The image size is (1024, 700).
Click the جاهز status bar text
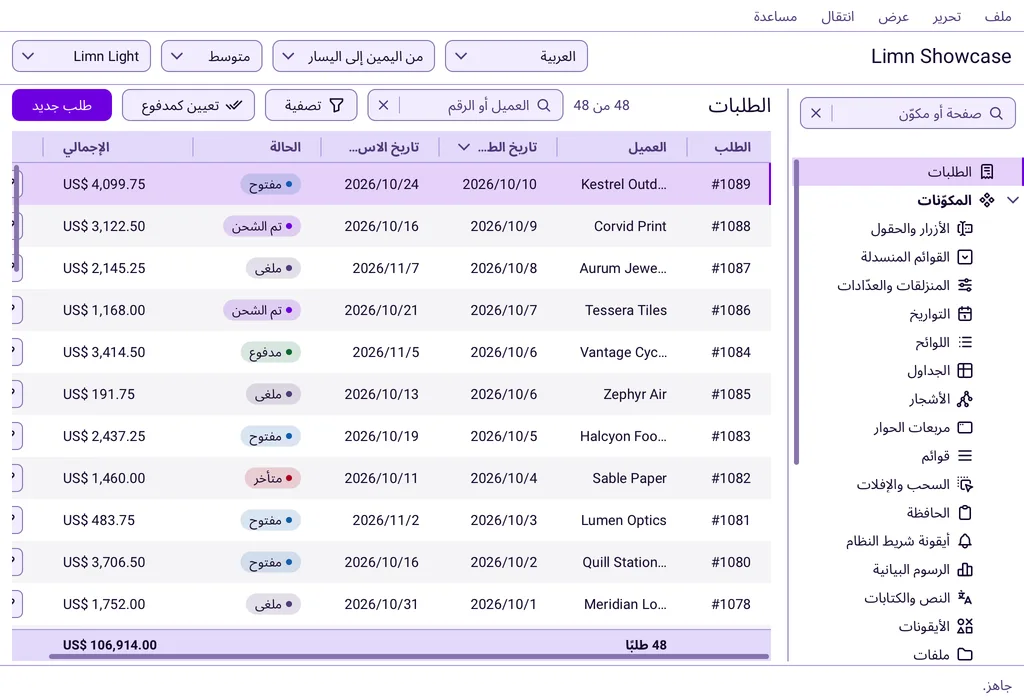(x=997, y=686)
